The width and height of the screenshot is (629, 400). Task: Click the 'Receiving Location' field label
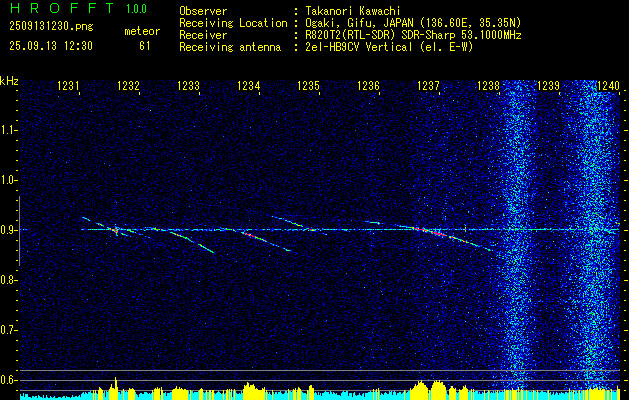tap(233, 23)
